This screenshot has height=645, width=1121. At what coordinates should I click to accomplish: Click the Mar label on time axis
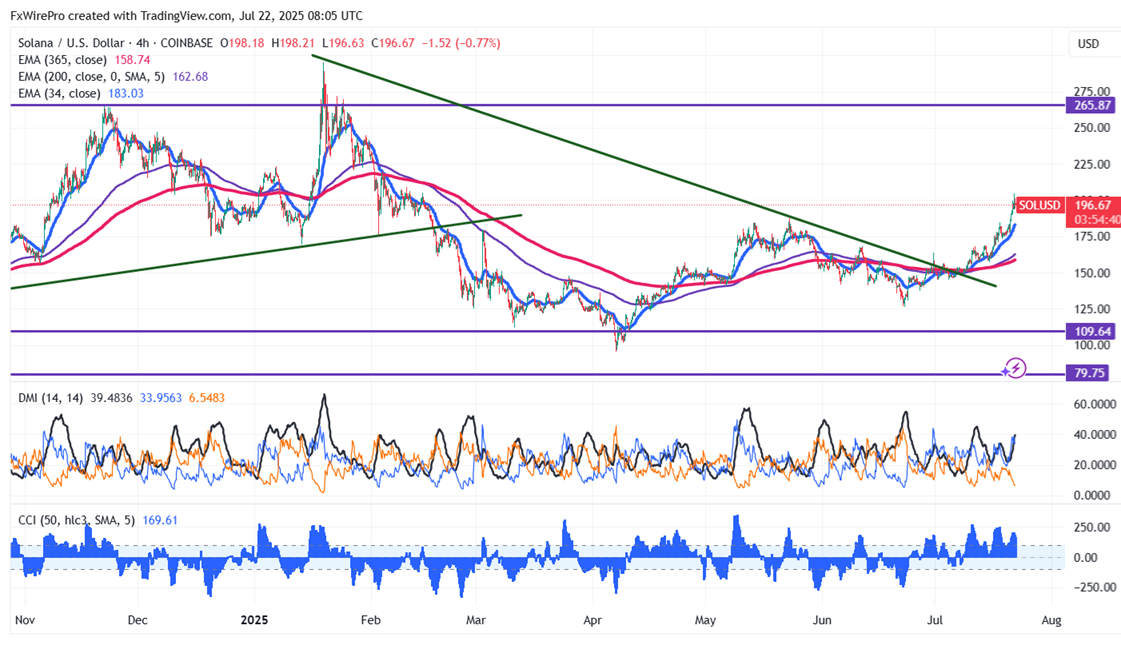(x=475, y=620)
